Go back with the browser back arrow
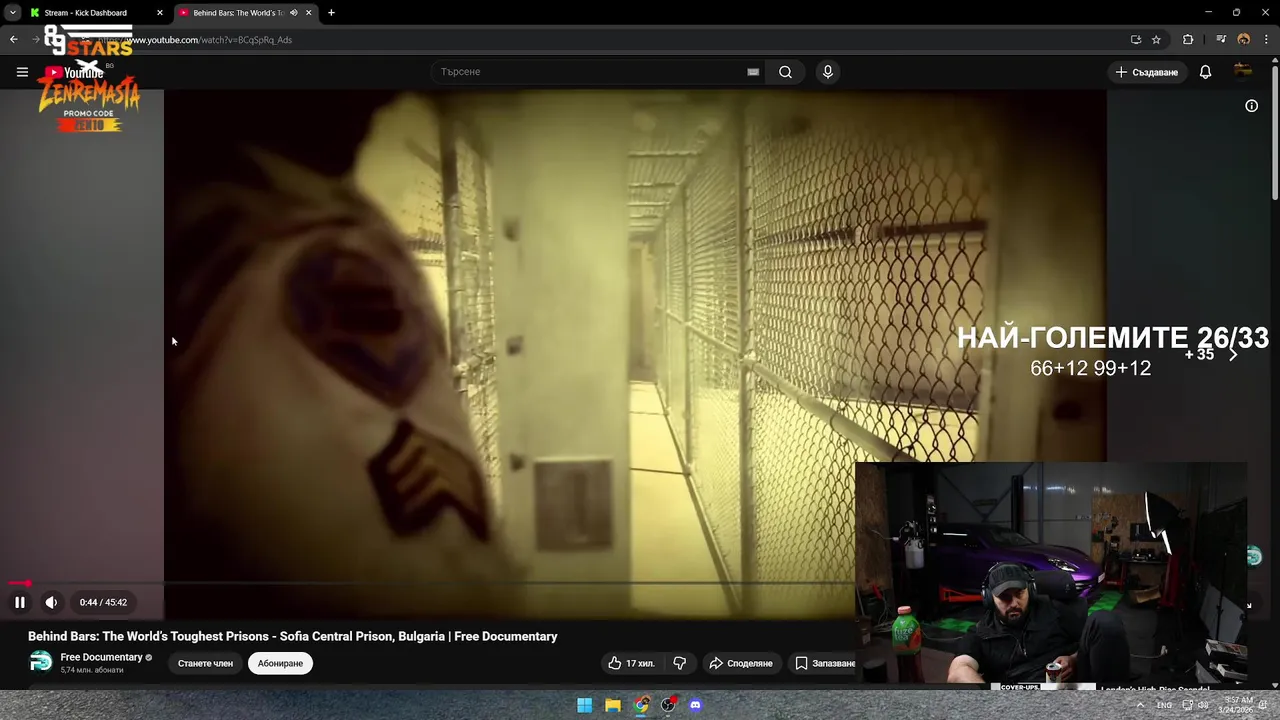The height and width of the screenshot is (720, 1280). (13, 40)
